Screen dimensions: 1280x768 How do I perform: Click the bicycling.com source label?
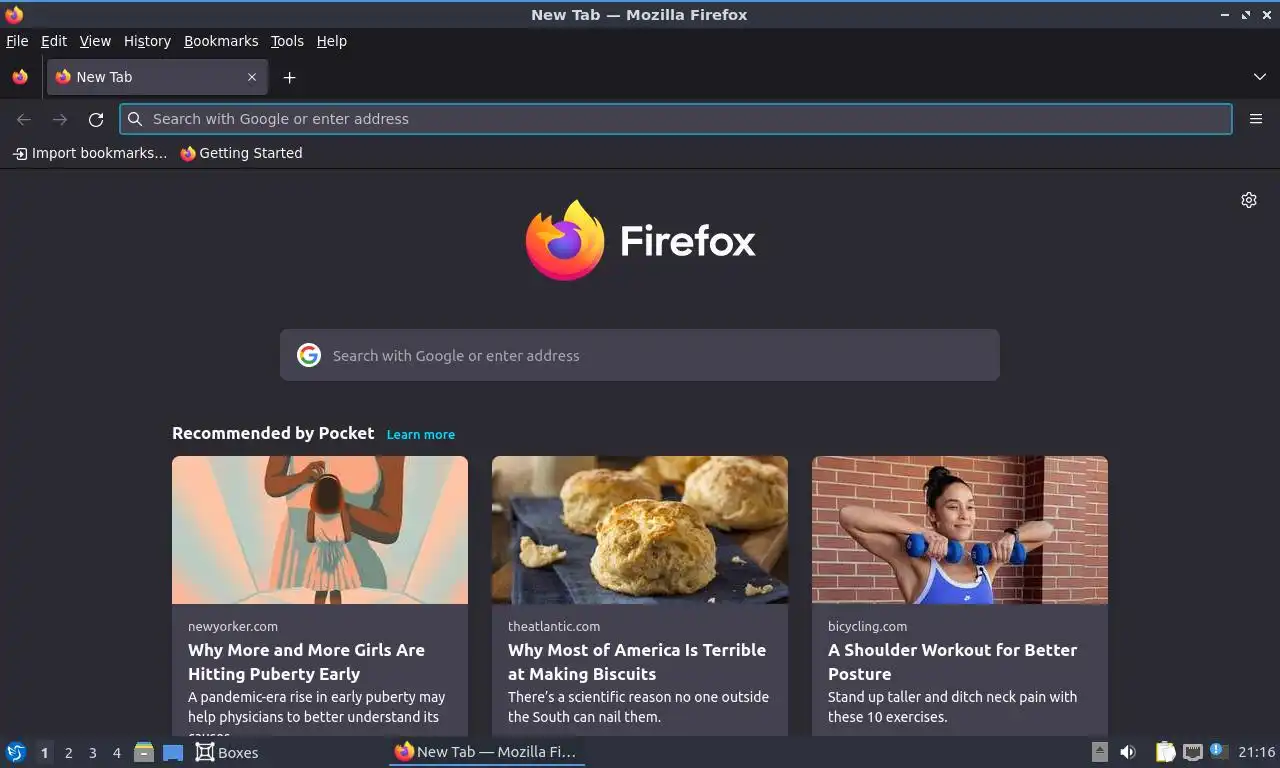868,626
